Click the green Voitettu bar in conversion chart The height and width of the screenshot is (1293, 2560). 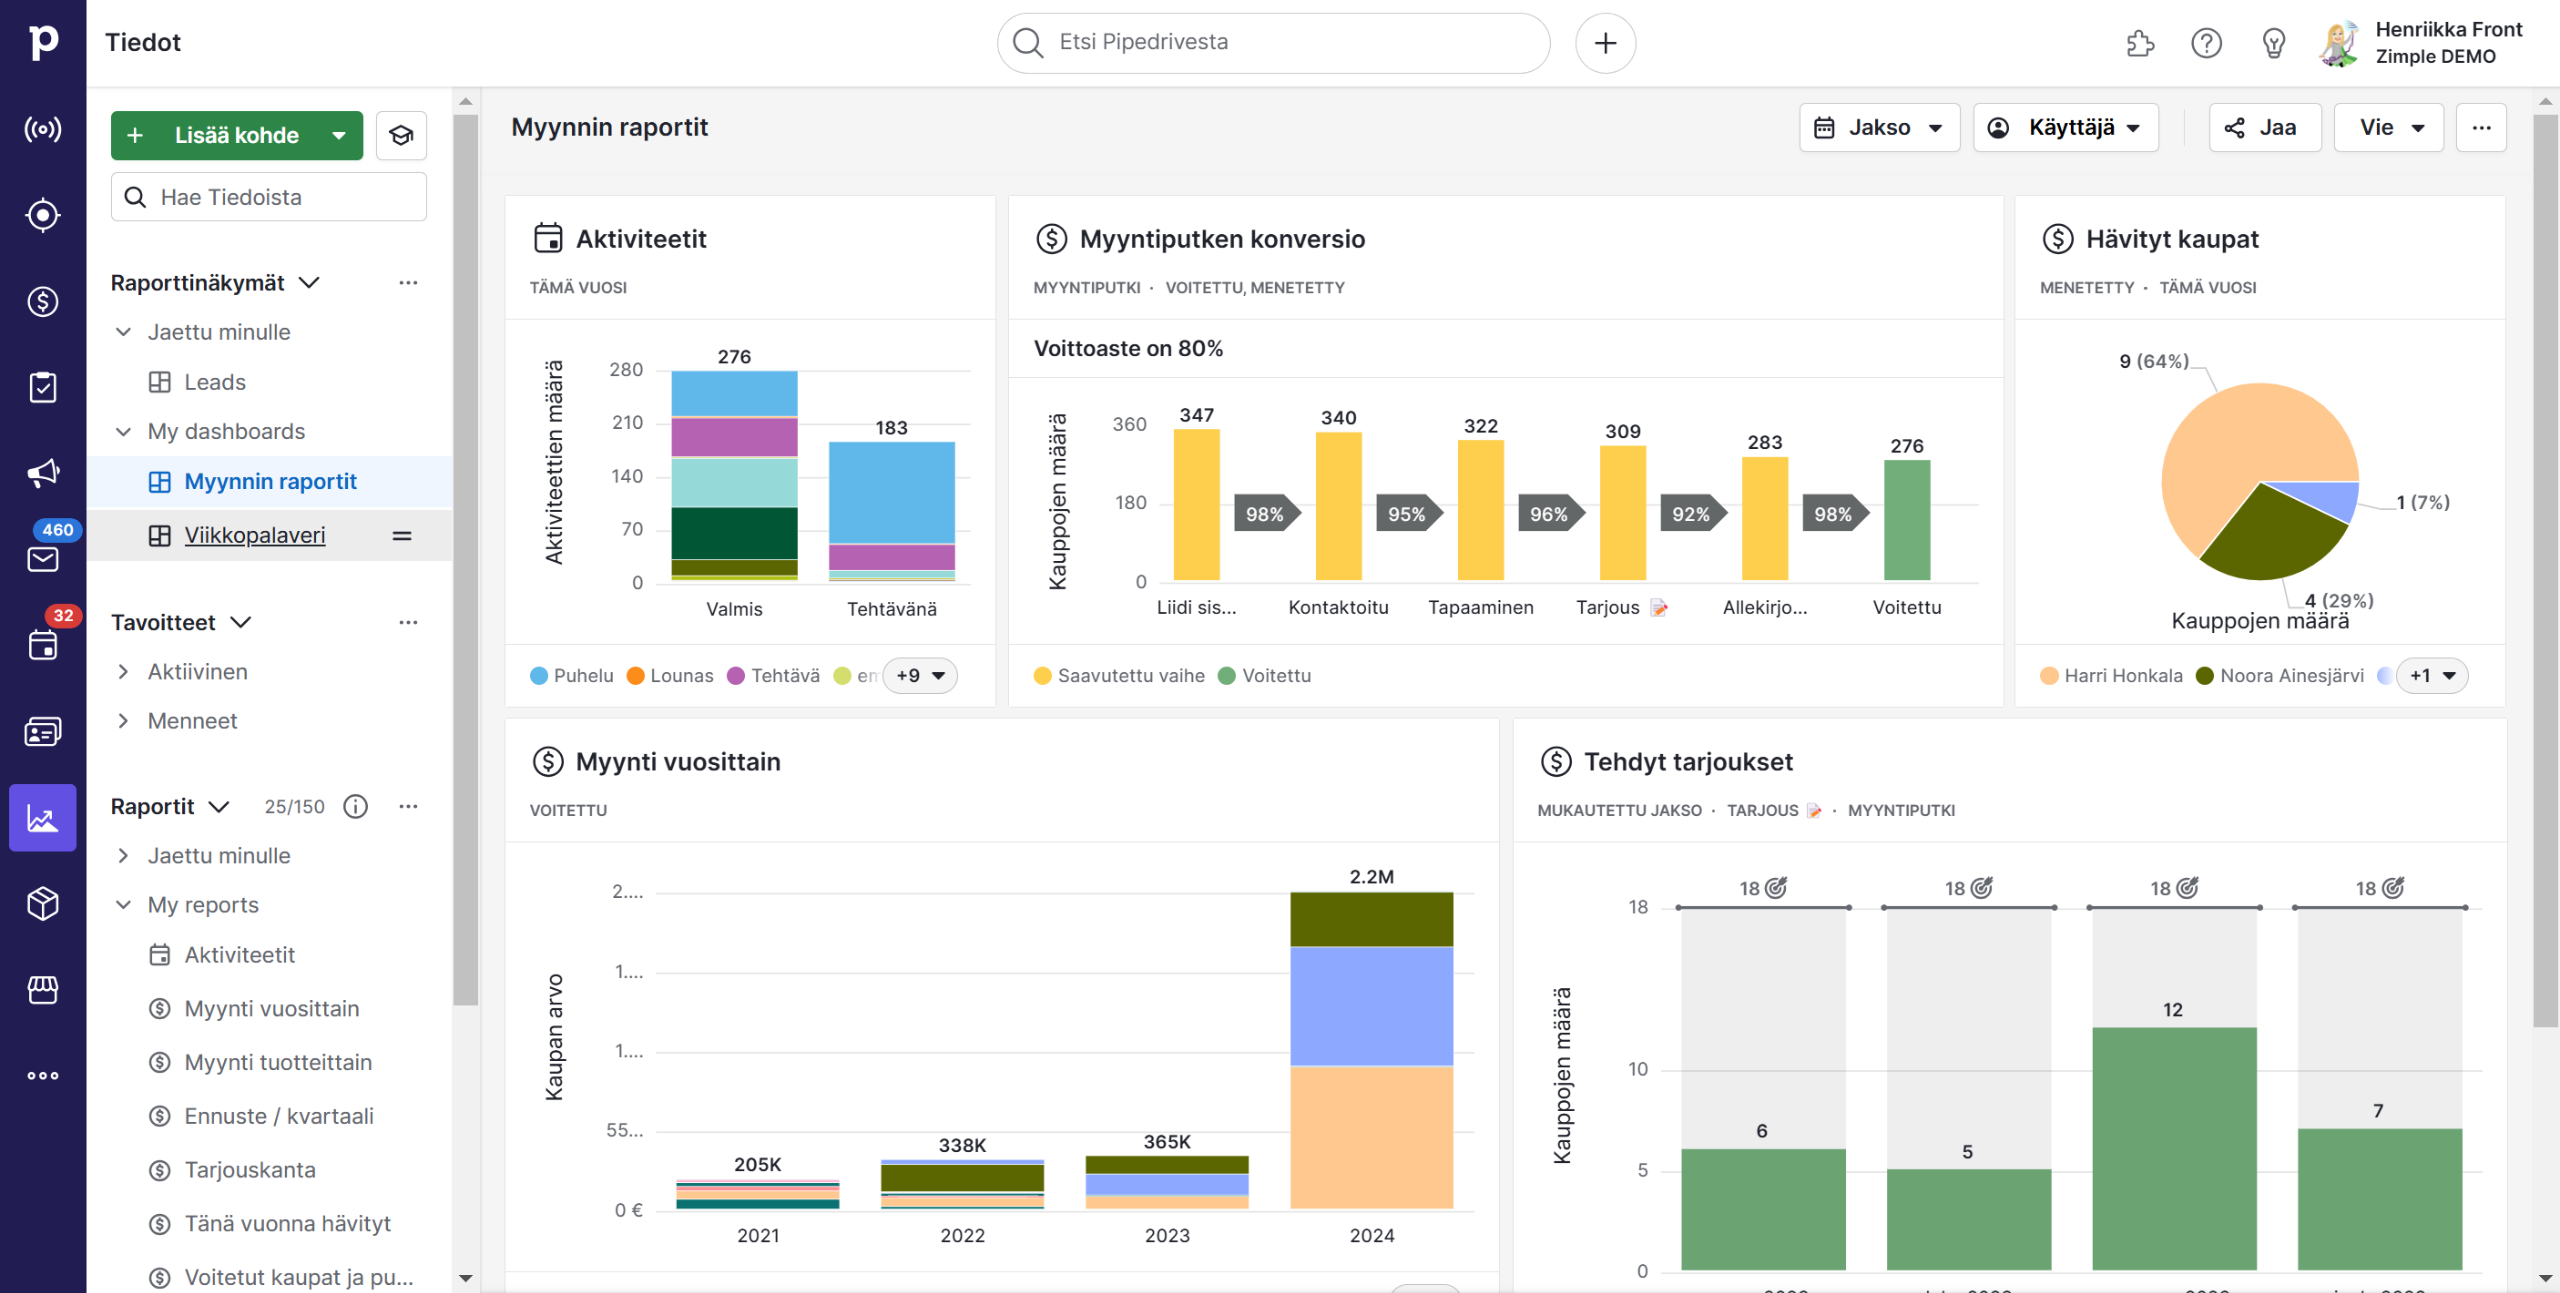(1906, 520)
